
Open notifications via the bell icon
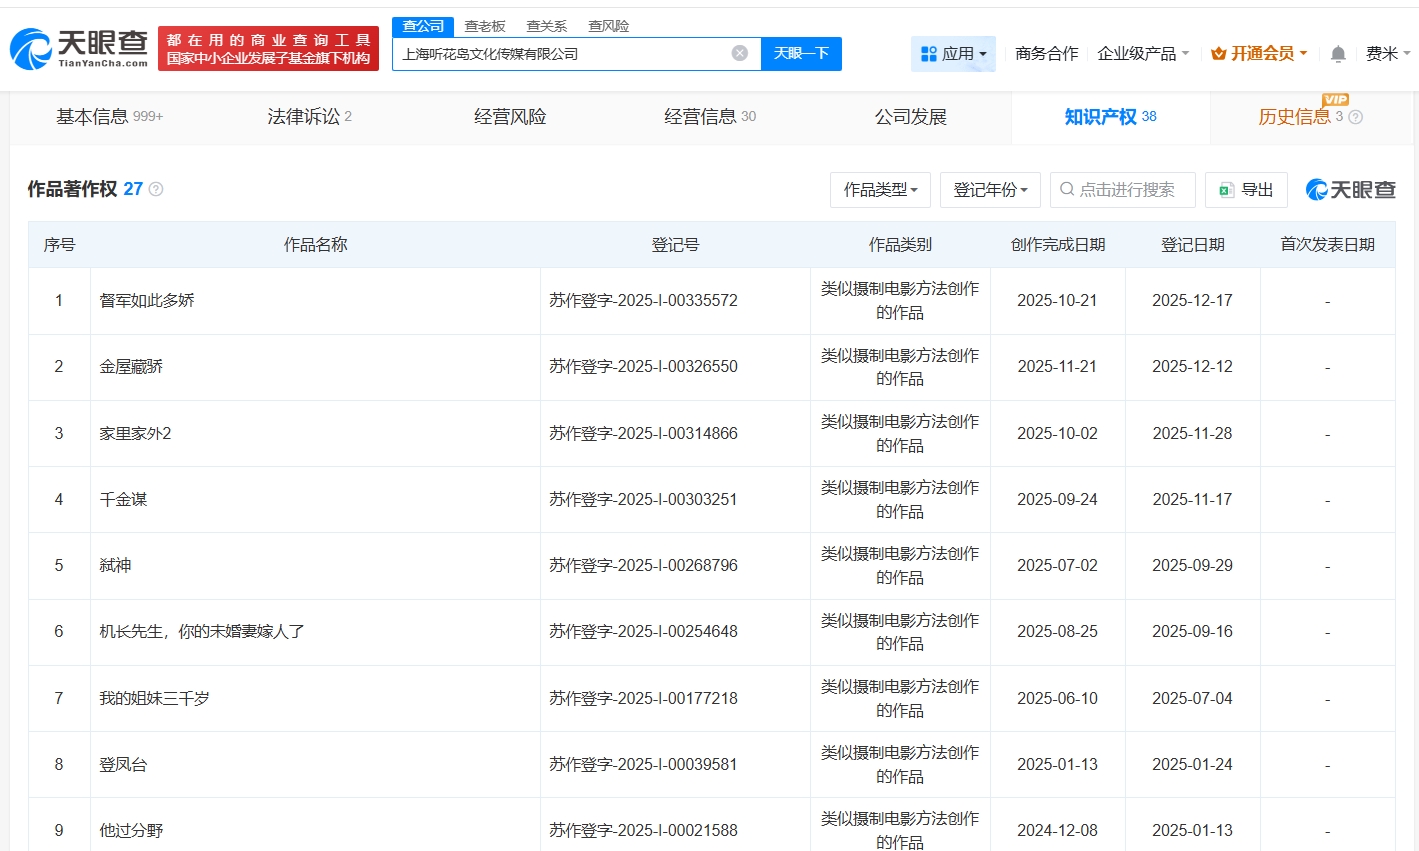pos(1337,54)
